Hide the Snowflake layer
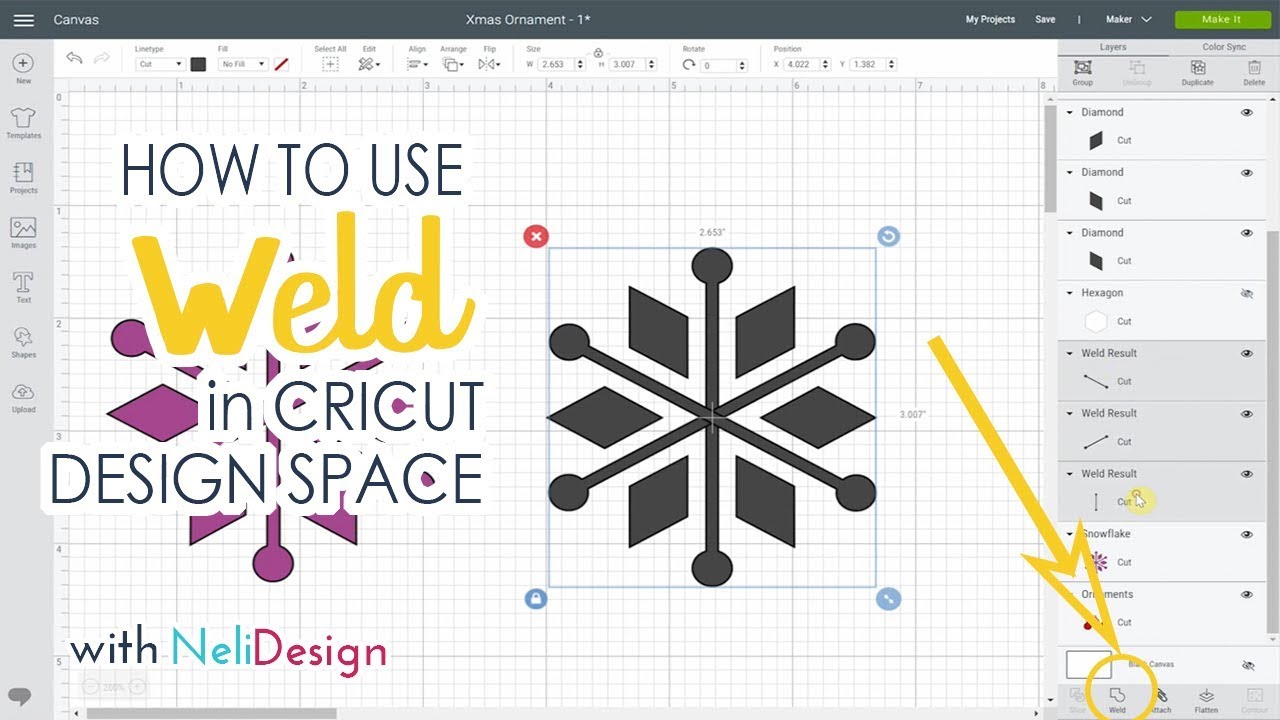The image size is (1280, 720). point(1247,535)
